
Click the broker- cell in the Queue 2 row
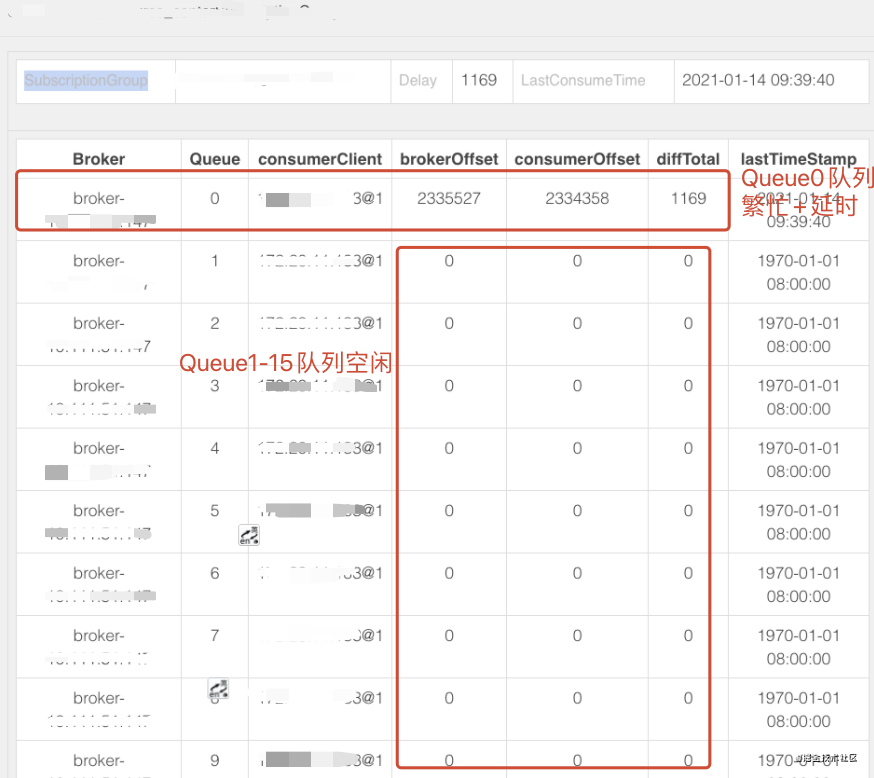[99, 334]
